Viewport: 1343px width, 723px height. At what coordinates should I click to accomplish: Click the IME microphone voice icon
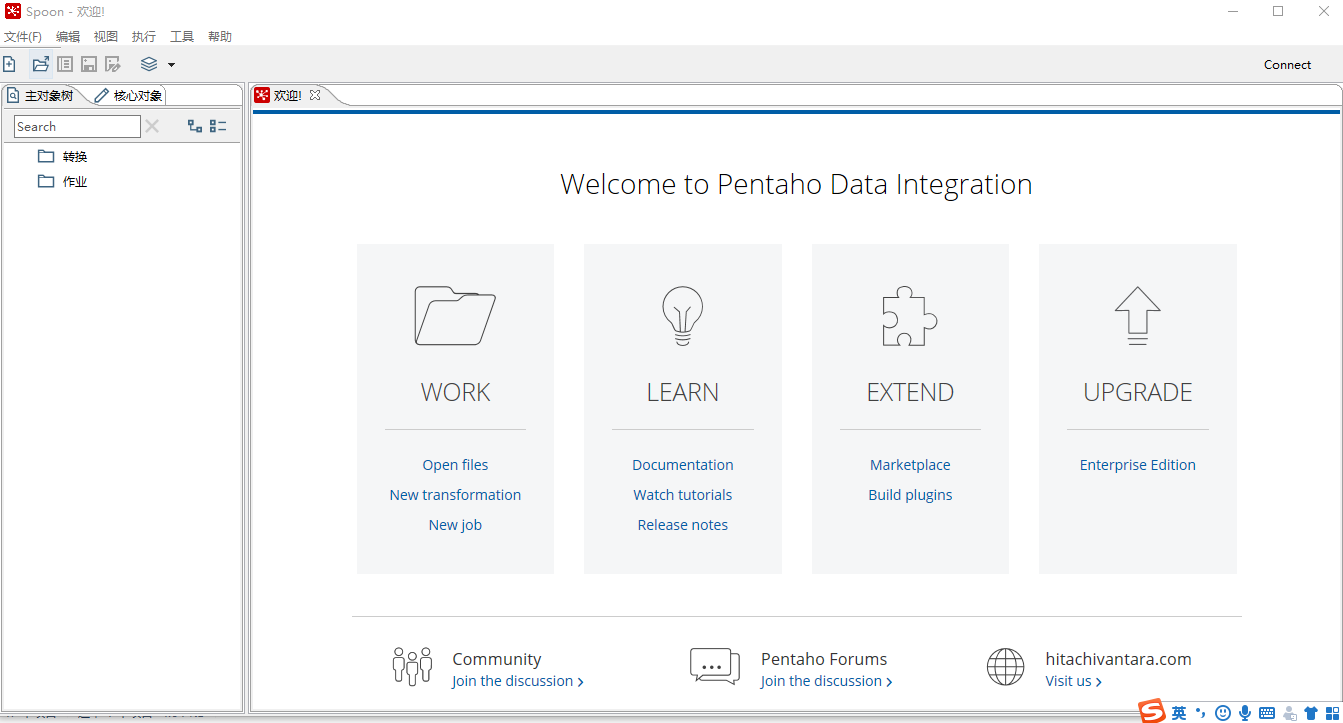[x=1245, y=713]
